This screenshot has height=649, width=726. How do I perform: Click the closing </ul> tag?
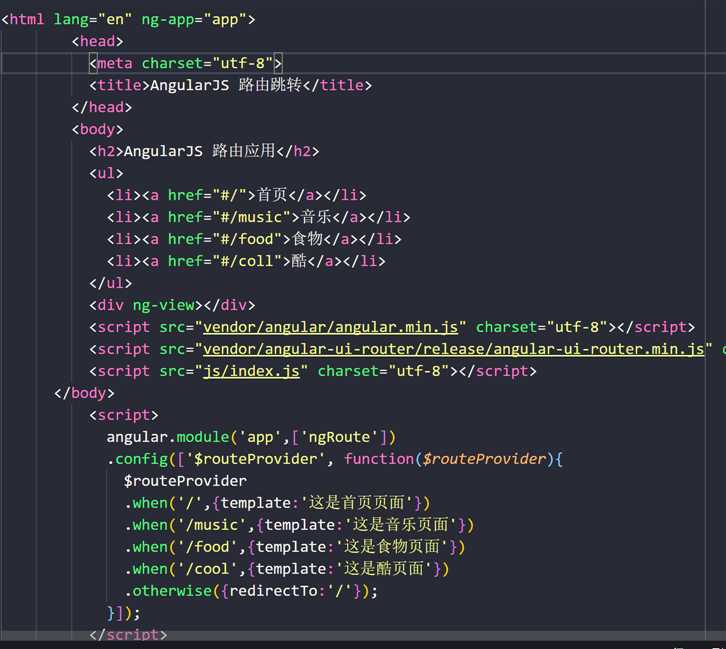point(111,283)
